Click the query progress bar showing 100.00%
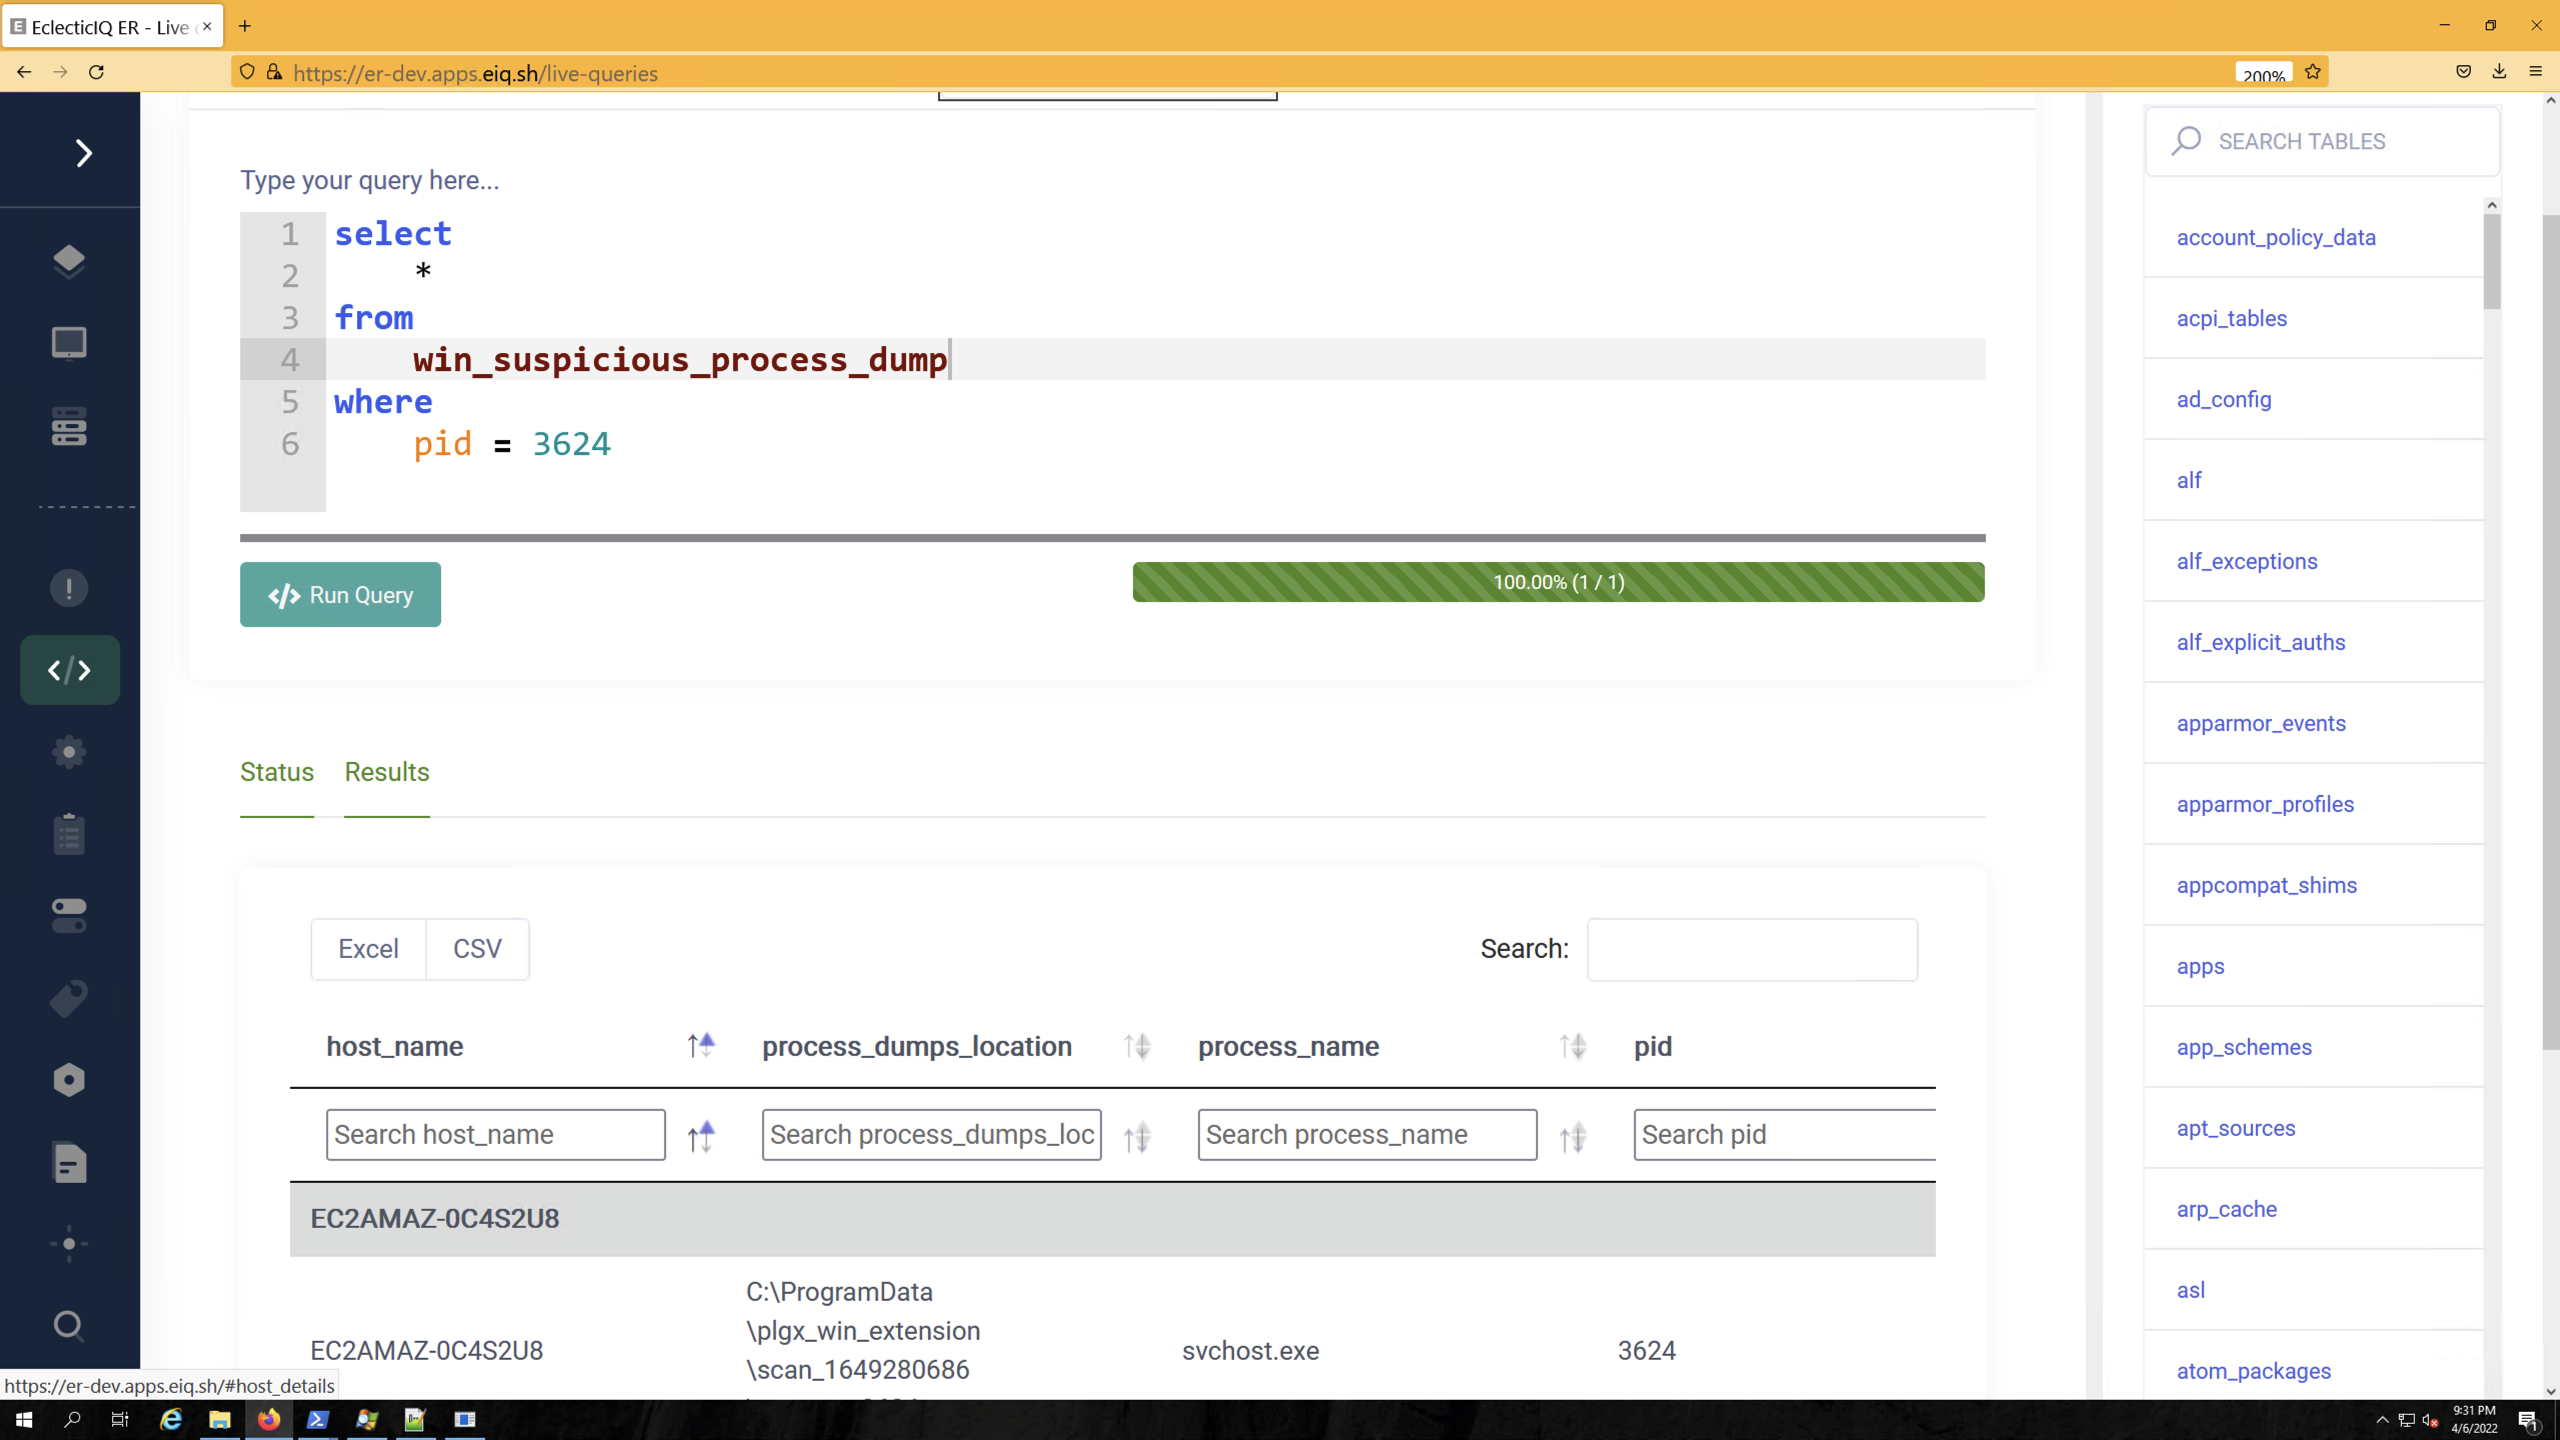 (1558, 582)
